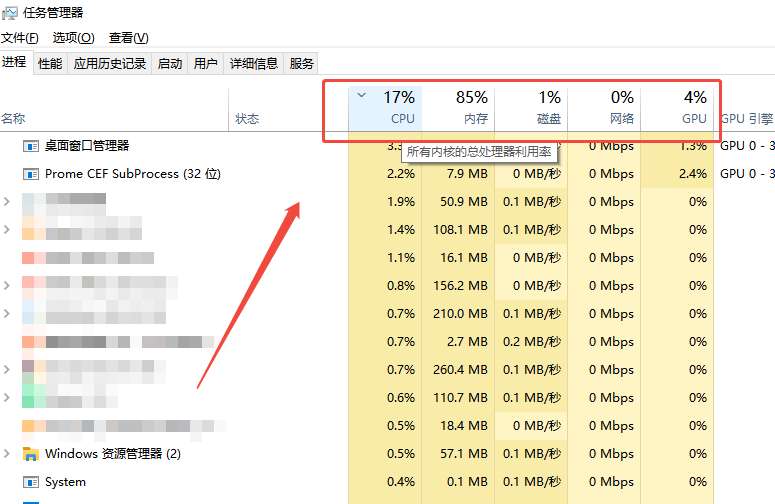Image resolution: width=775 pixels, height=504 pixels.
Task: Sort processes by the 内存 column header
Action: click(x=458, y=108)
